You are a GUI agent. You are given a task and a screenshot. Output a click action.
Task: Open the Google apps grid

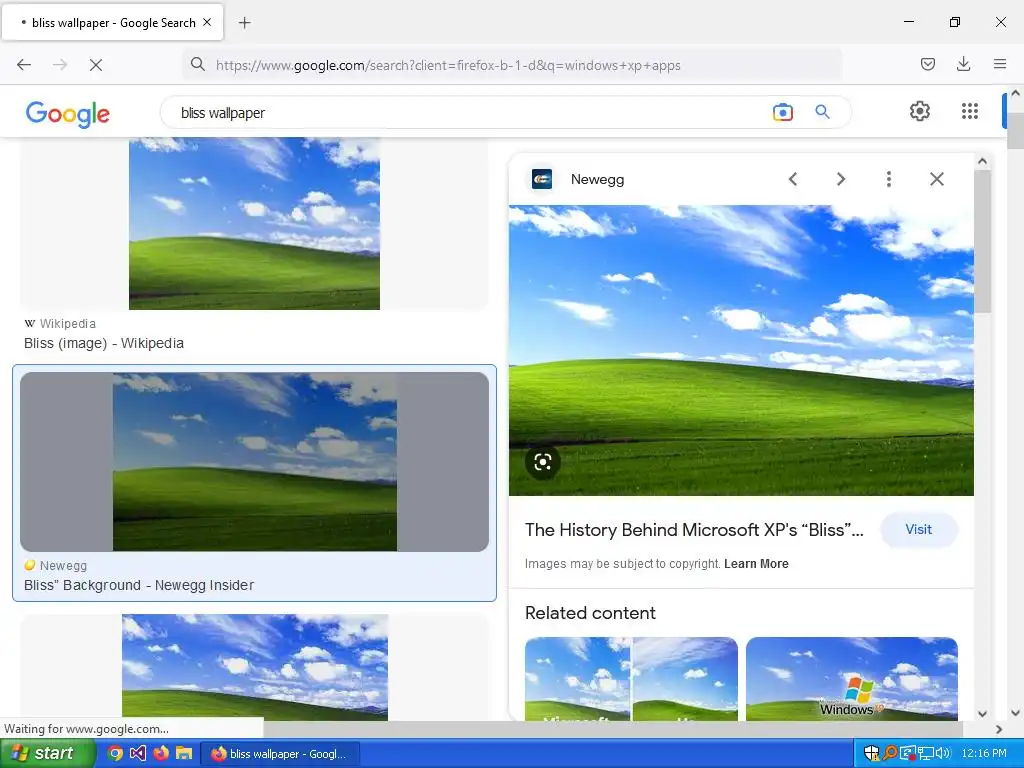pyautogui.click(x=970, y=111)
